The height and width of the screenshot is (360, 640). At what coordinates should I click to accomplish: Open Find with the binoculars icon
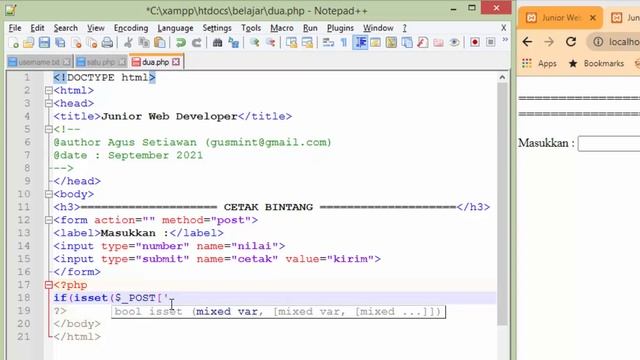(217, 42)
